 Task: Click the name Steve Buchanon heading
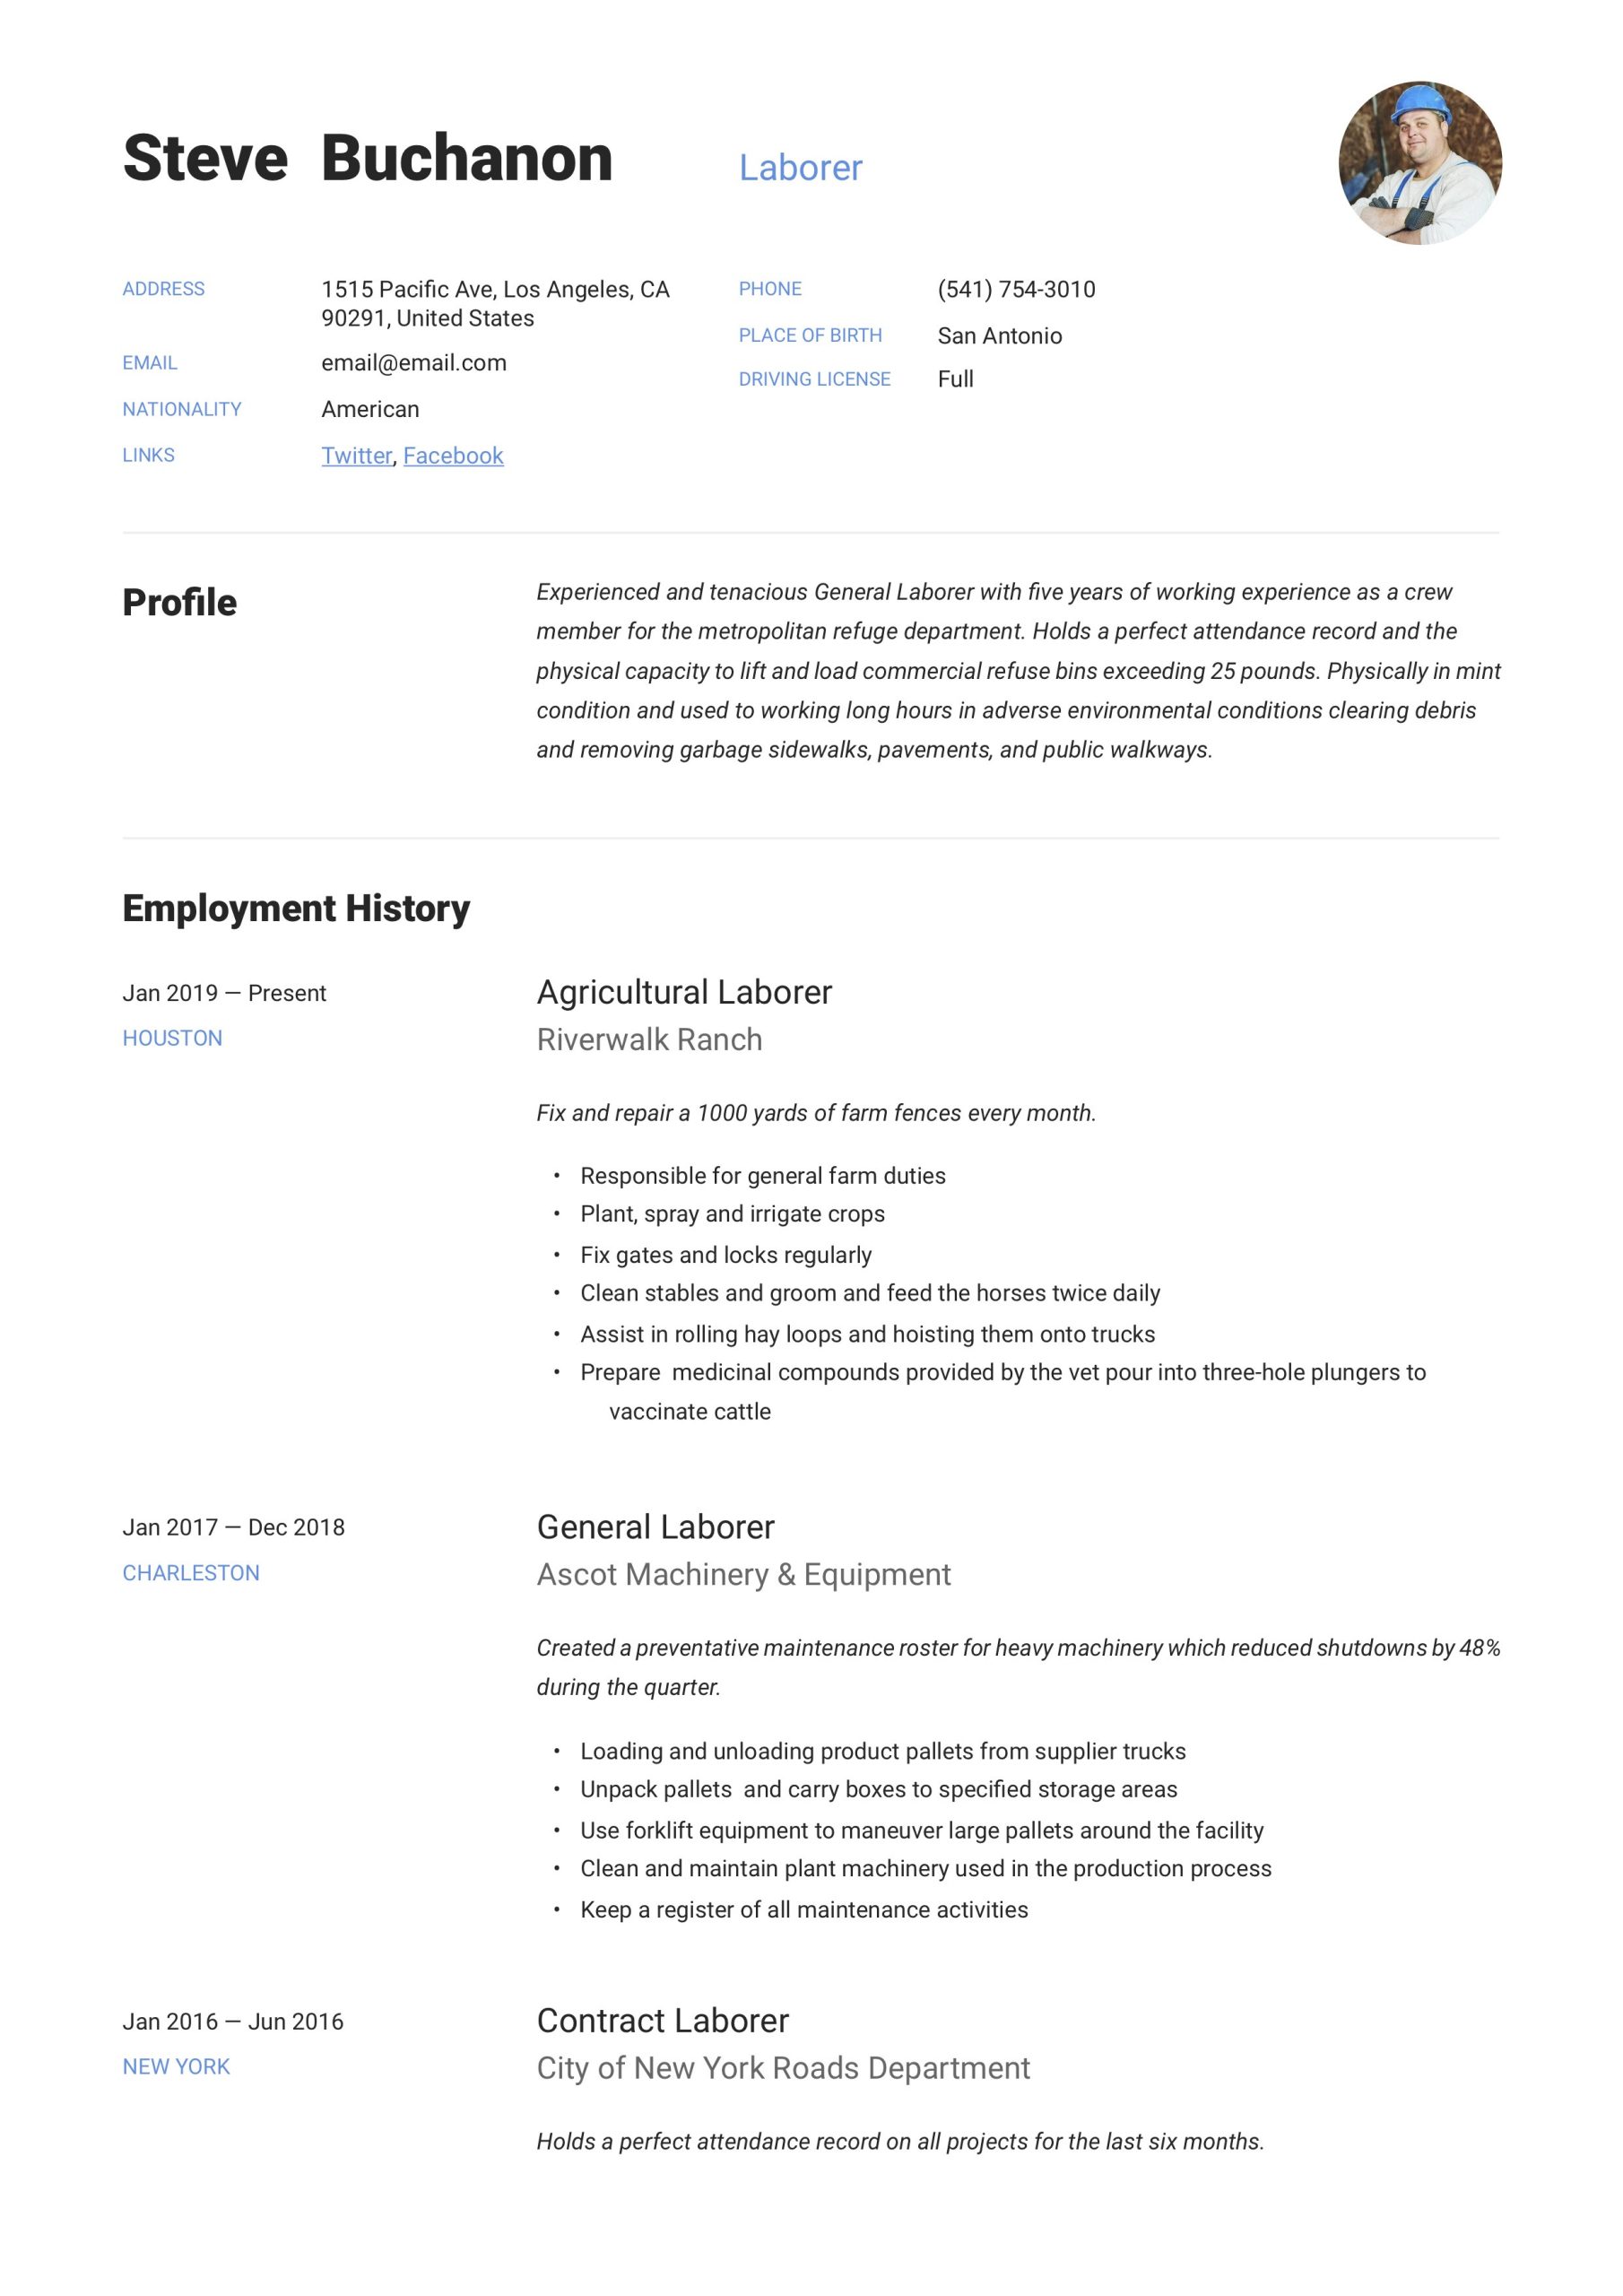click(x=367, y=159)
